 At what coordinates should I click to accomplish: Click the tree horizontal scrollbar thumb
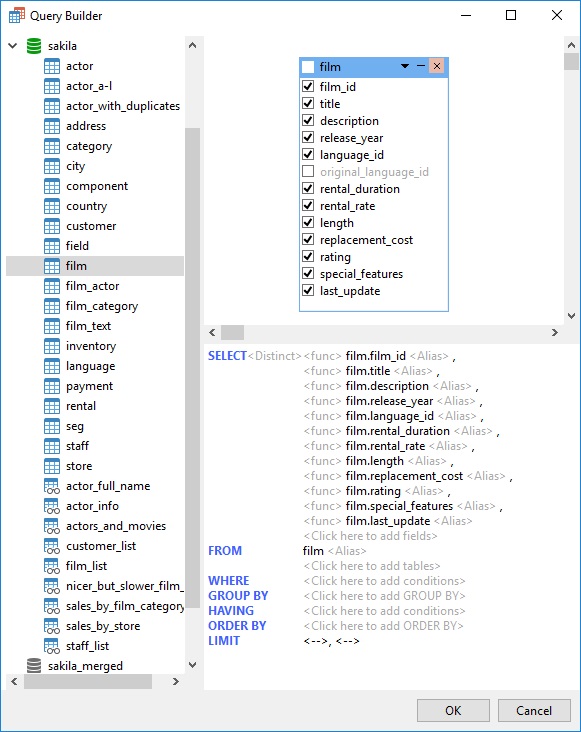[x=88, y=682]
